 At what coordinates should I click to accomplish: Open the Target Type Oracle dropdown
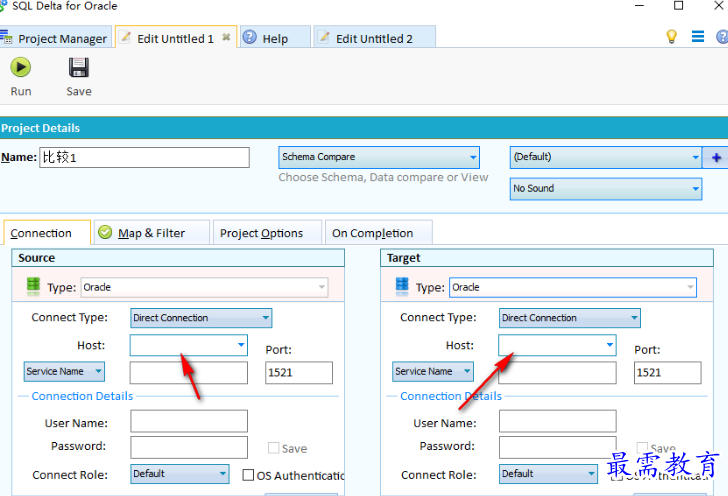[x=573, y=287]
